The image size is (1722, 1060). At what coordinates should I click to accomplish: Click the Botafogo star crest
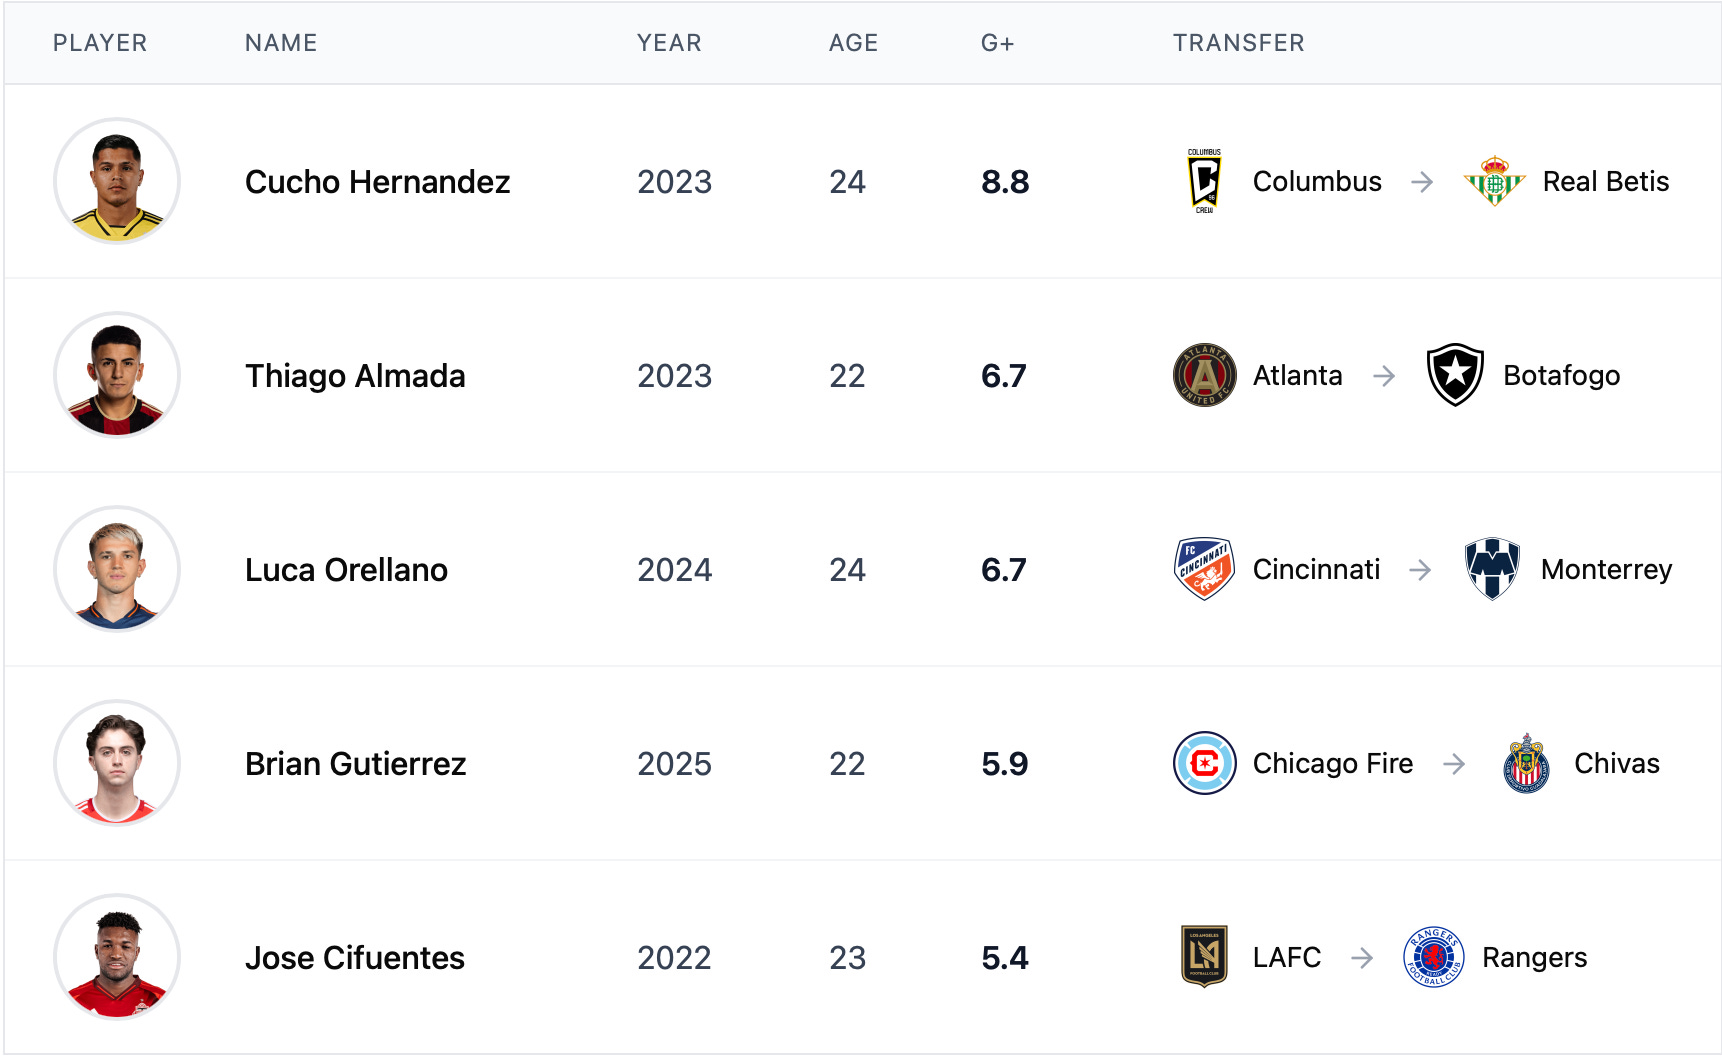(1454, 375)
